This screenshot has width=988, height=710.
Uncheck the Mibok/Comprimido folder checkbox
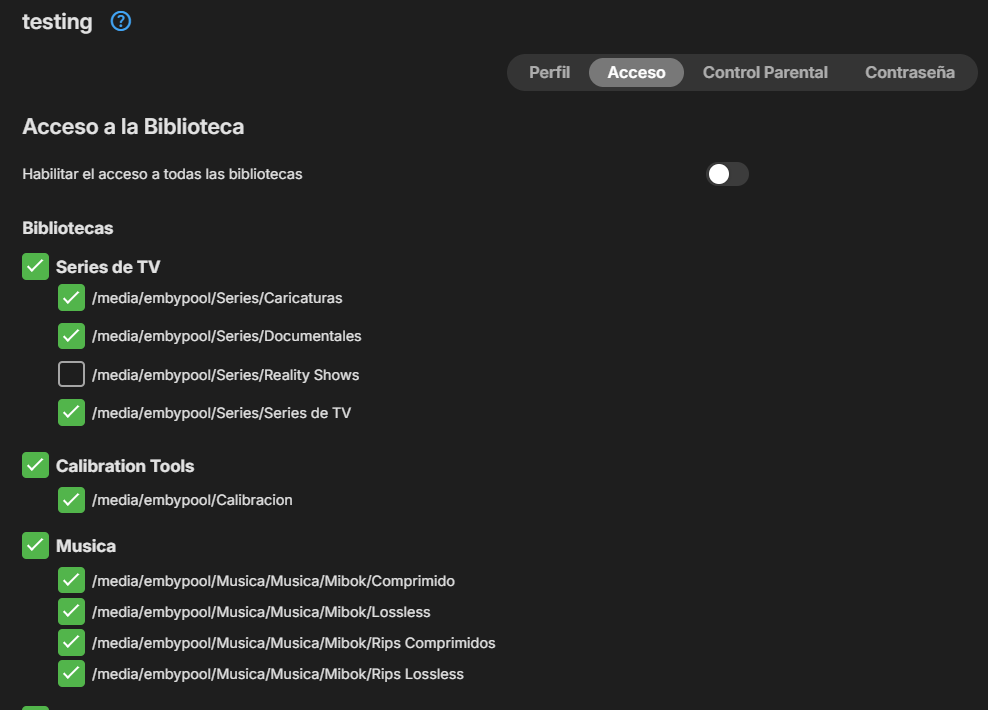coord(71,580)
